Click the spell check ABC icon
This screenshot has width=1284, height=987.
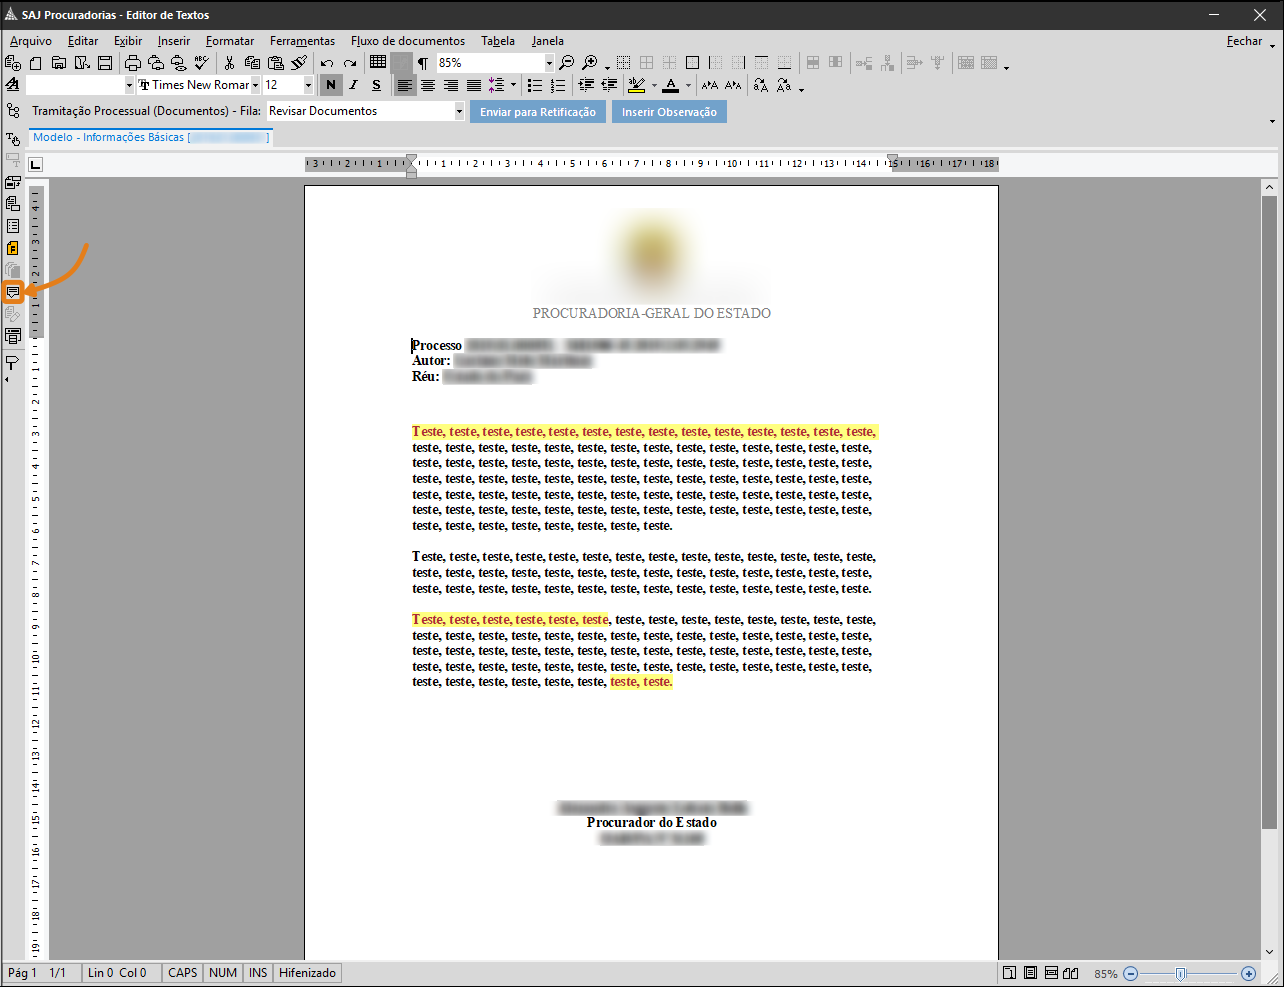[201, 62]
